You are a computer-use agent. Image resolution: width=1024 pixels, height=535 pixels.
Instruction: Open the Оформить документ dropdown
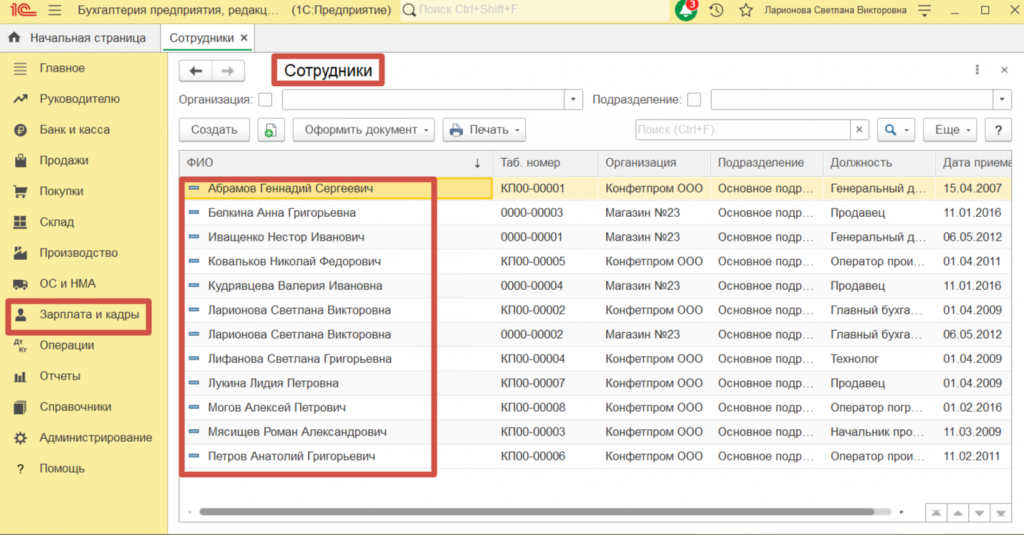tap(364, 130)
